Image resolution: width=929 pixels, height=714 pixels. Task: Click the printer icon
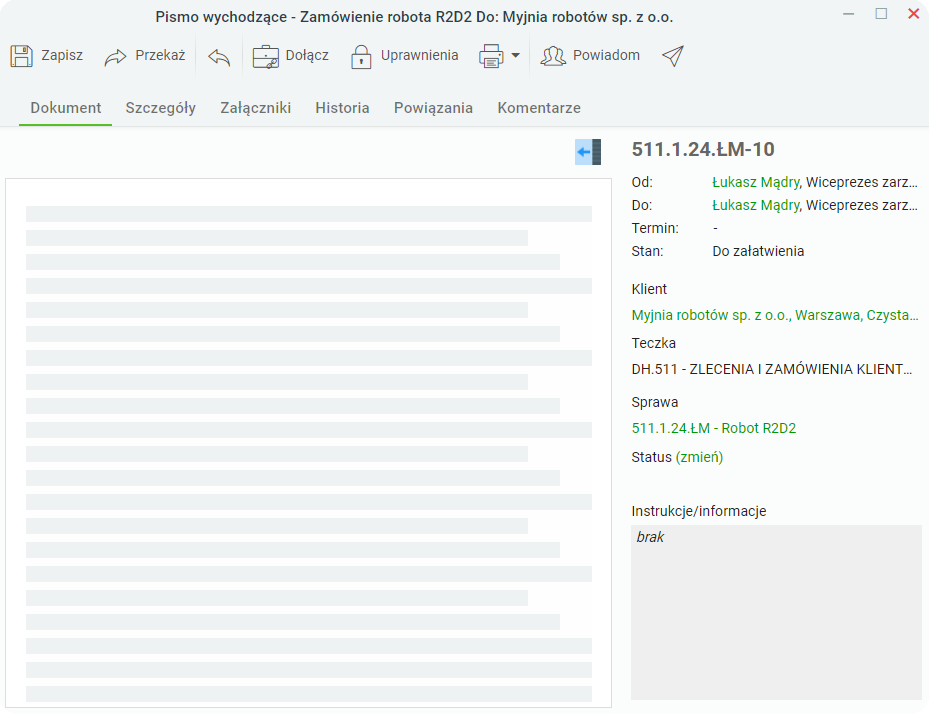491,56
